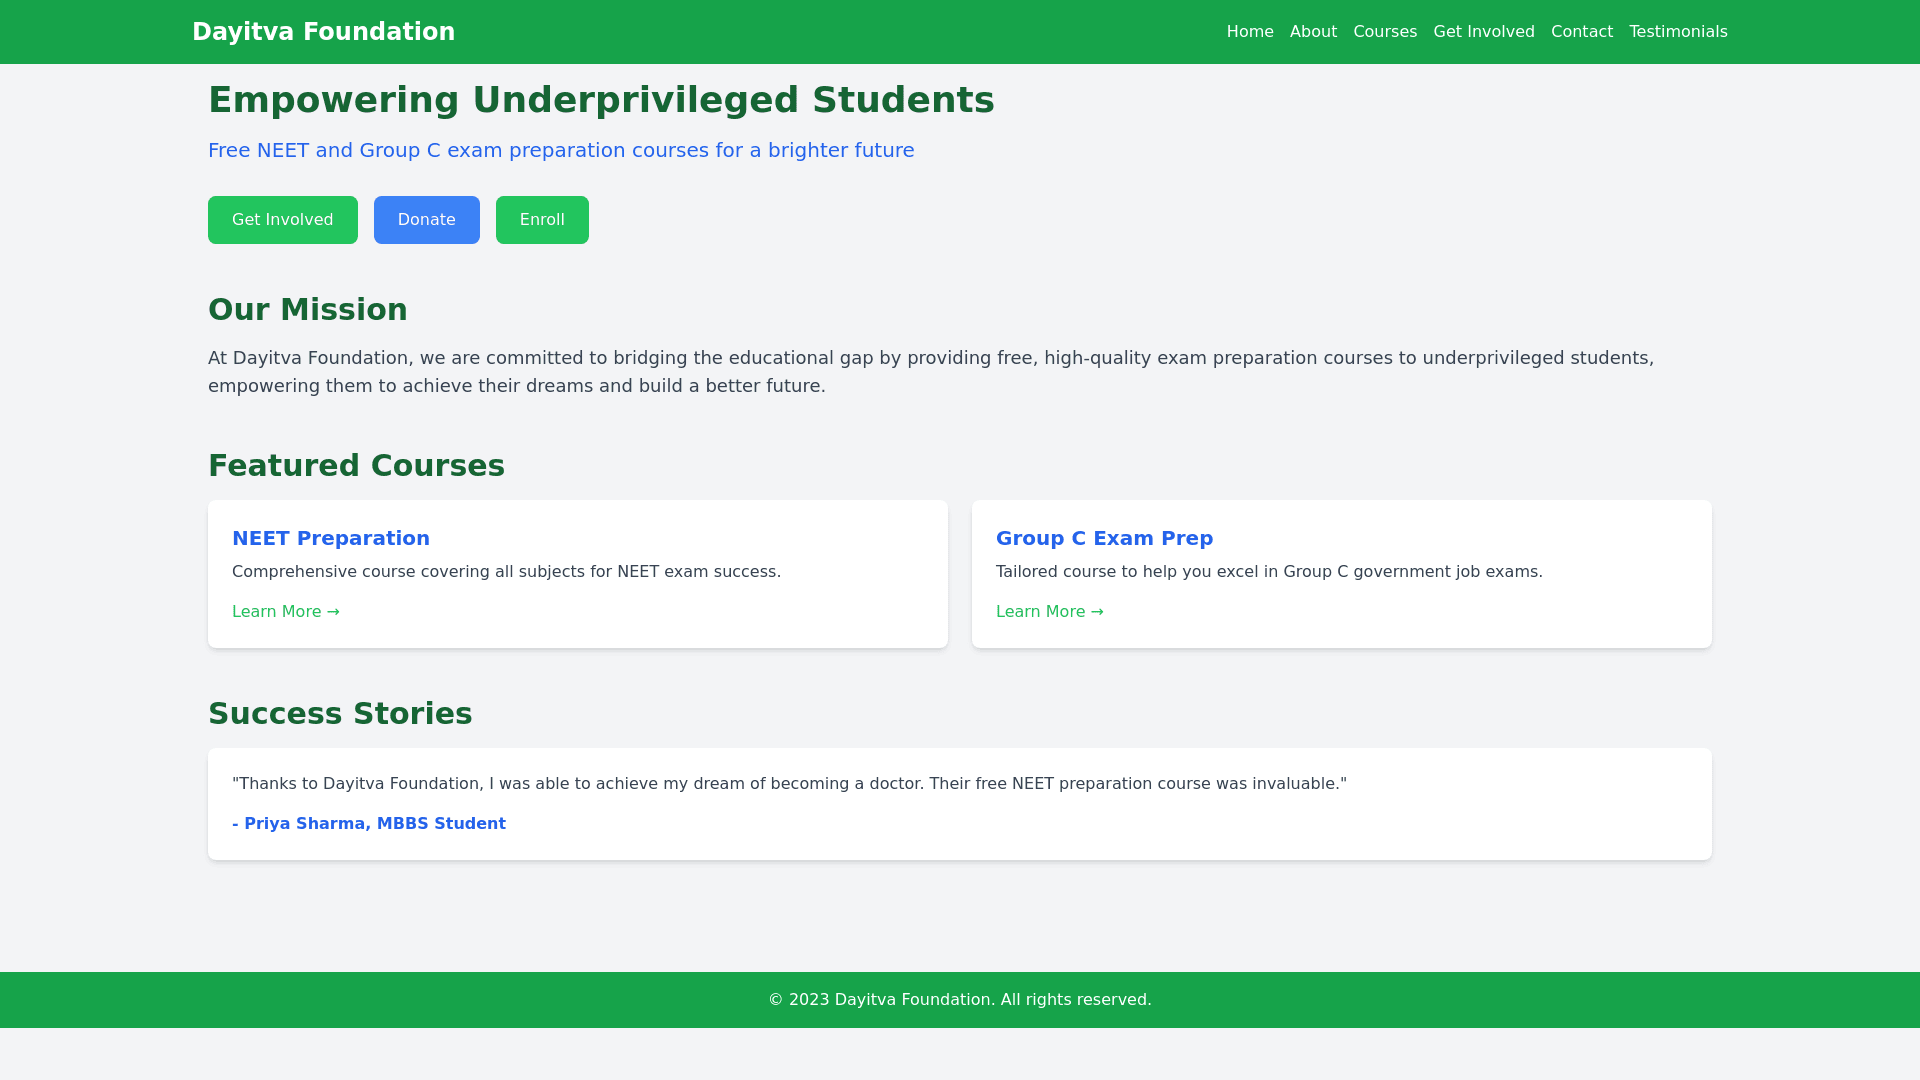Hit the Enroll button
Viewport: 1920px width, 1080px height.
pyautogui.click(x=541, y=220)
